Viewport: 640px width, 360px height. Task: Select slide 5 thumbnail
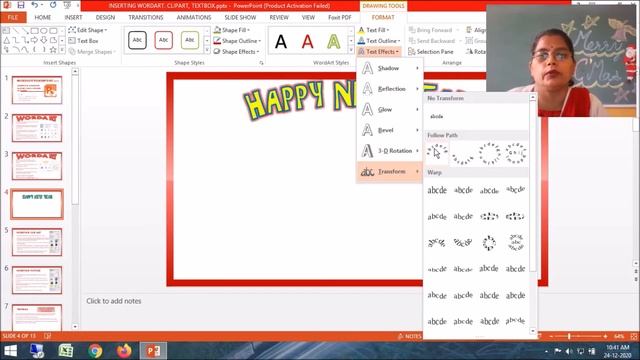[x=37, y=242]
